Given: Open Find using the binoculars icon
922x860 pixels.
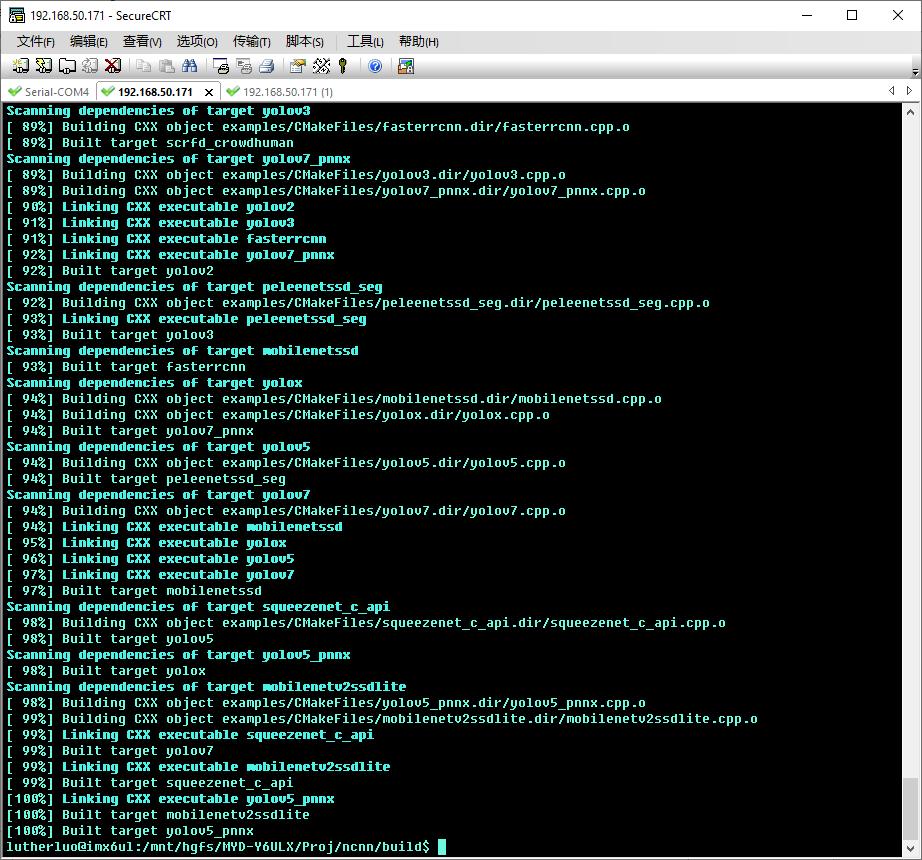Looking at the screenshot, I should [190, 66].
